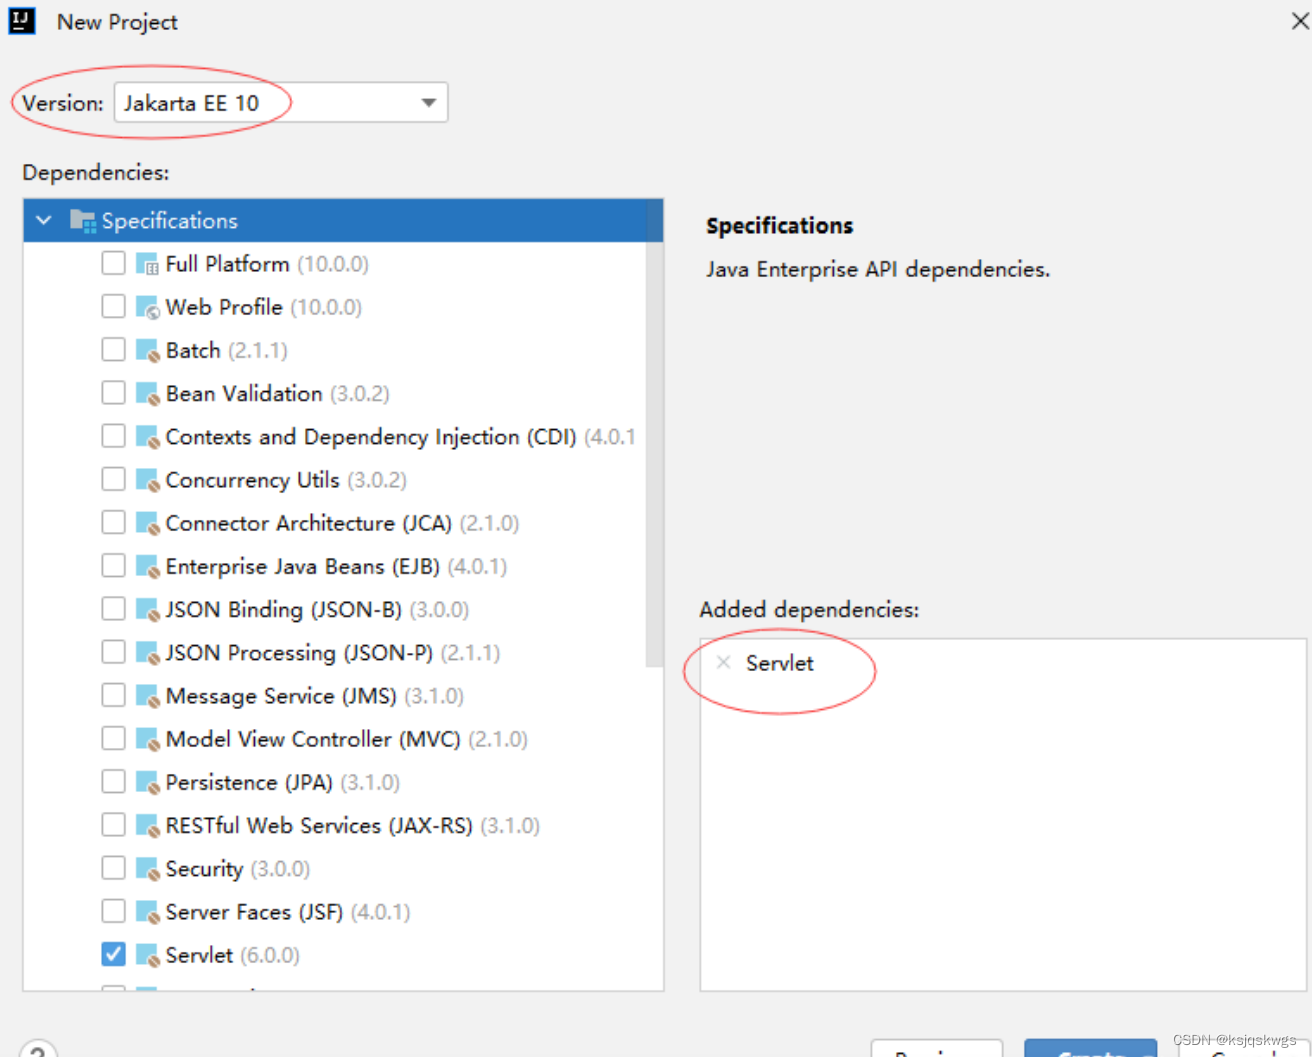The image size is (1312, 1057).
Task: Enable Message Service (JMS) checkbox
Action: (x=113, y=695)
